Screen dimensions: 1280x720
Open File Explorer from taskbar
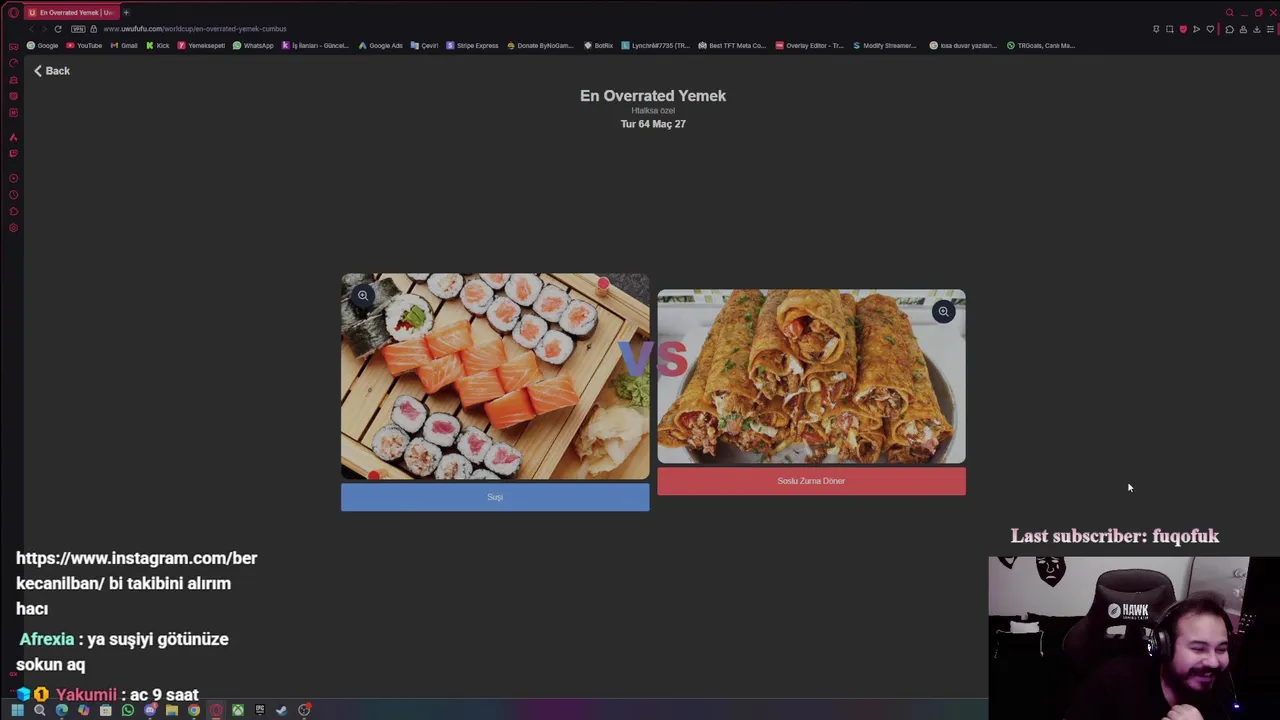(x=172, y=710)
